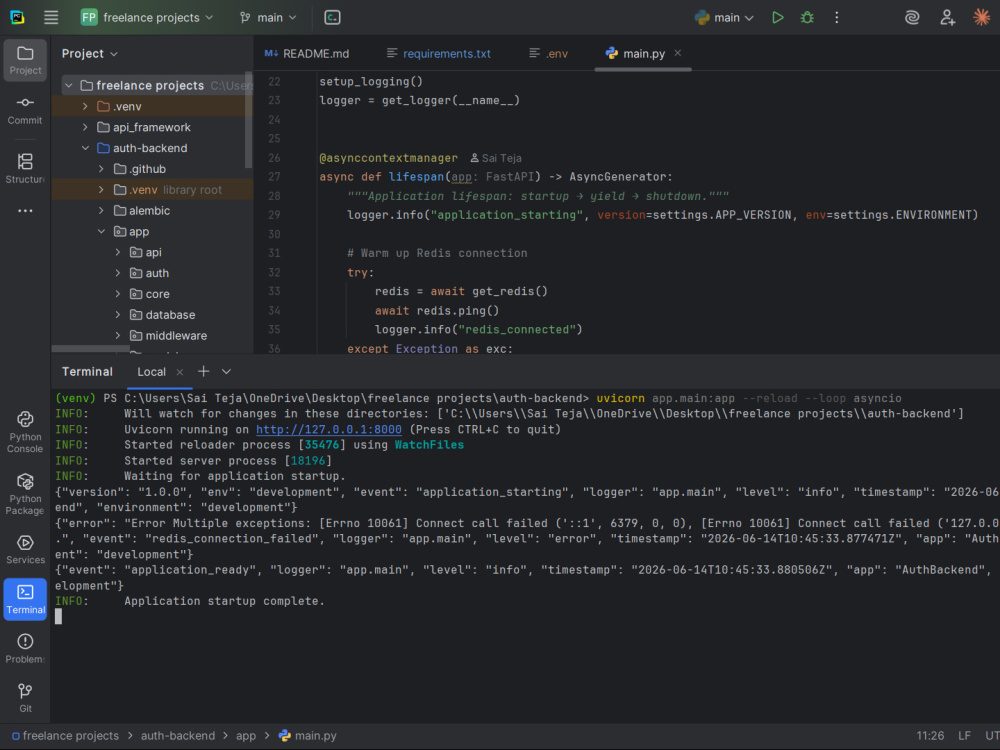Image resolution: width=1000 pixels, height=750 pixels.
Task: Switch to the .env editor tab
Action: pos(548,54)
